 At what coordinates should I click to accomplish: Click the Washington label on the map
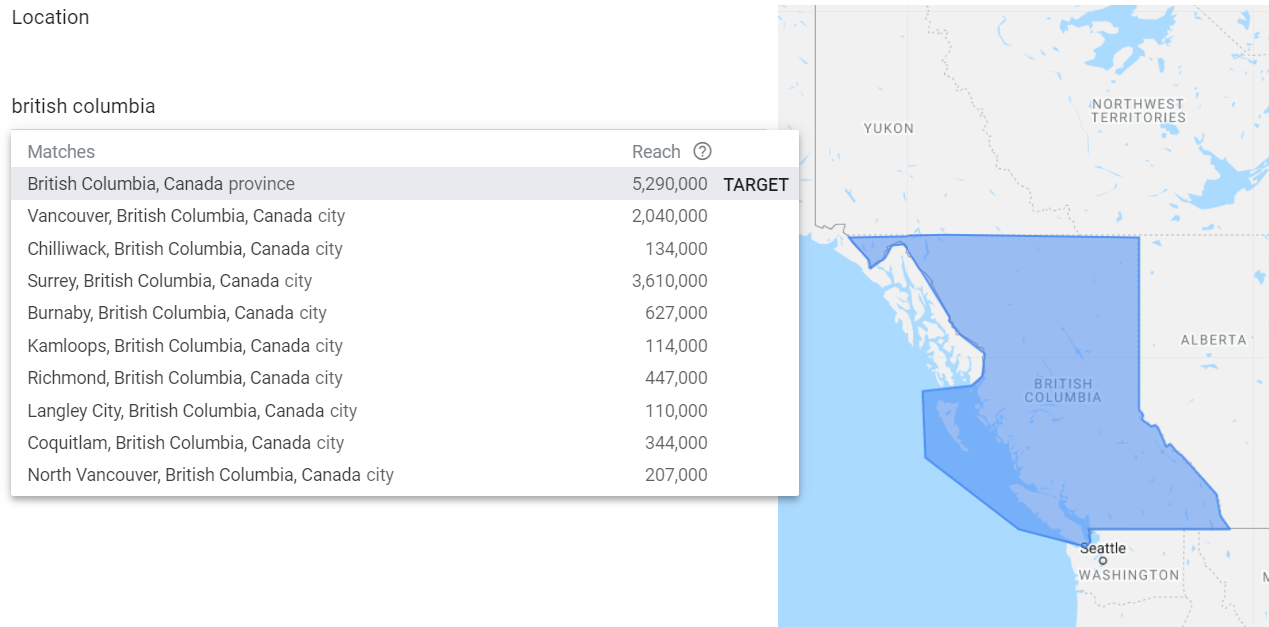coord(1129,575)
